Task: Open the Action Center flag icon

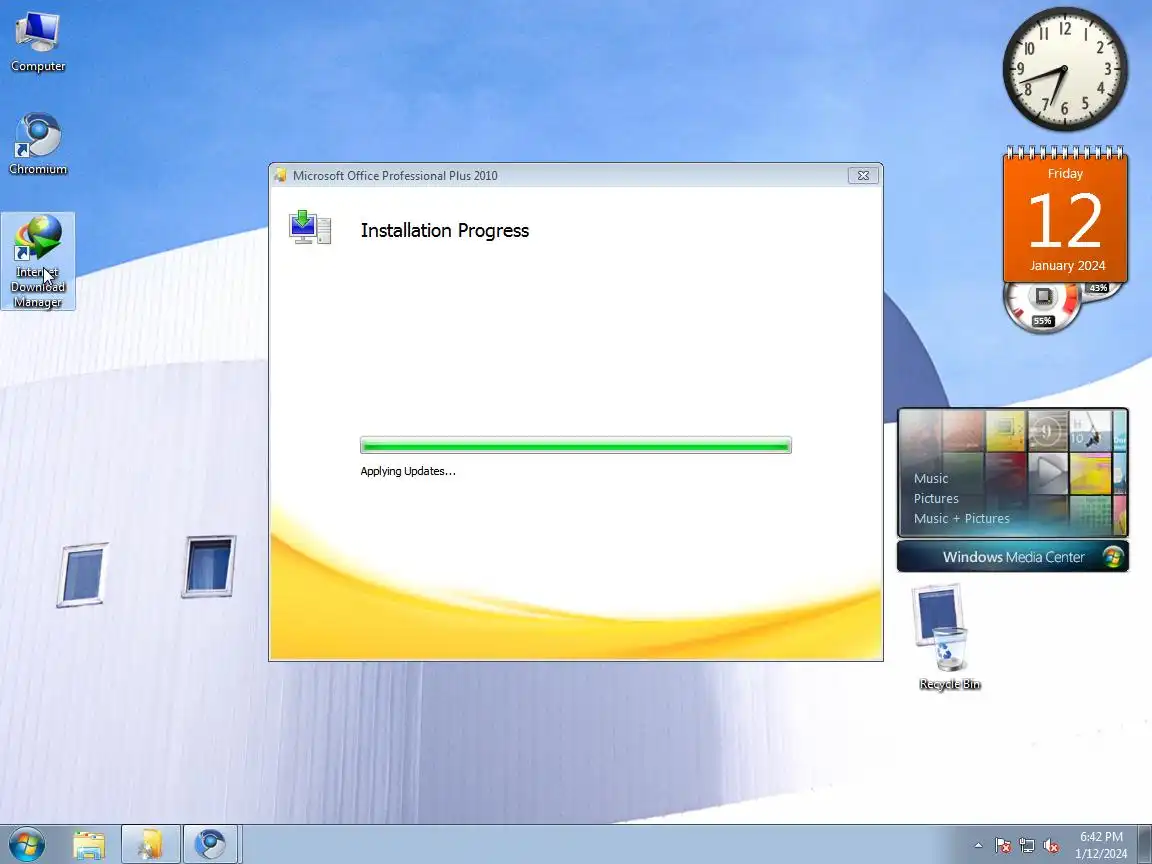Action: coord(1002,846)
